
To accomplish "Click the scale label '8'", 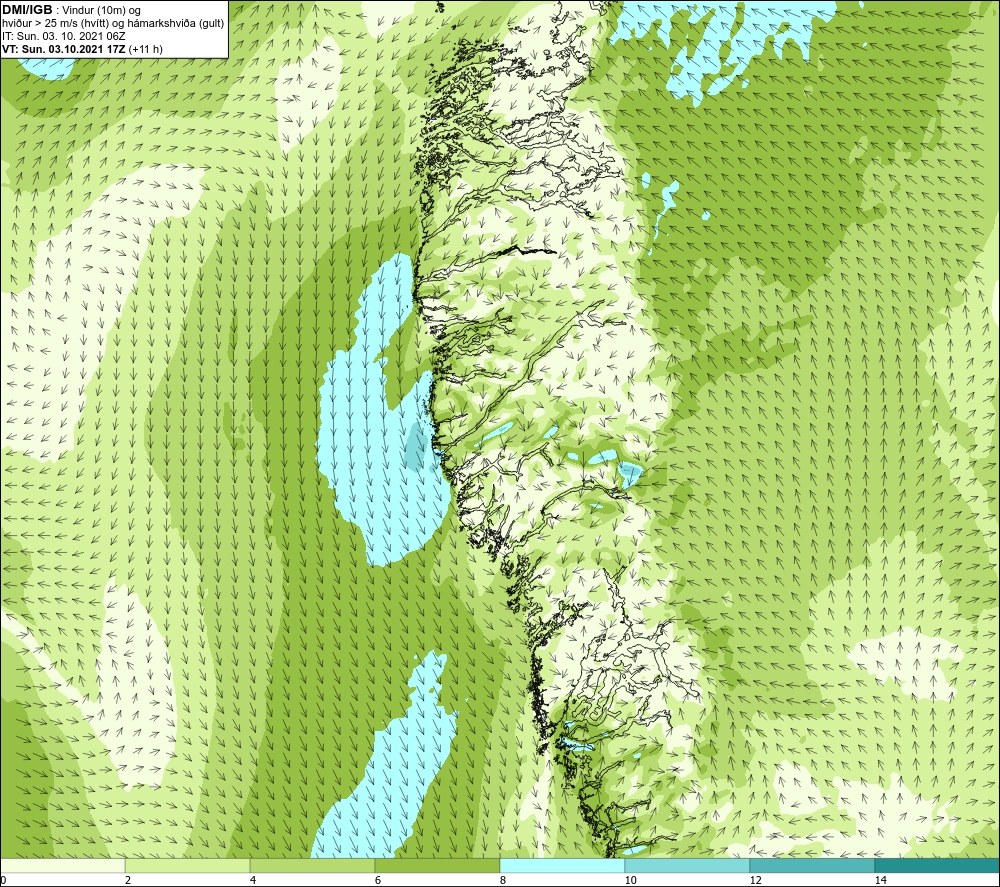I will 503,880.
